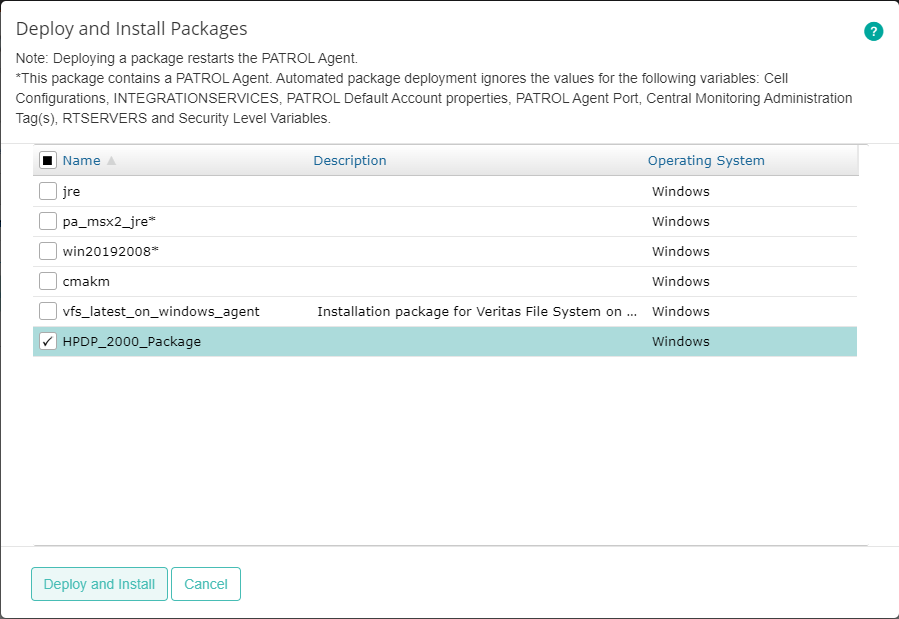Click the Windows label for win20192008*
899x619 pixels.
click(x=680, y=250)
